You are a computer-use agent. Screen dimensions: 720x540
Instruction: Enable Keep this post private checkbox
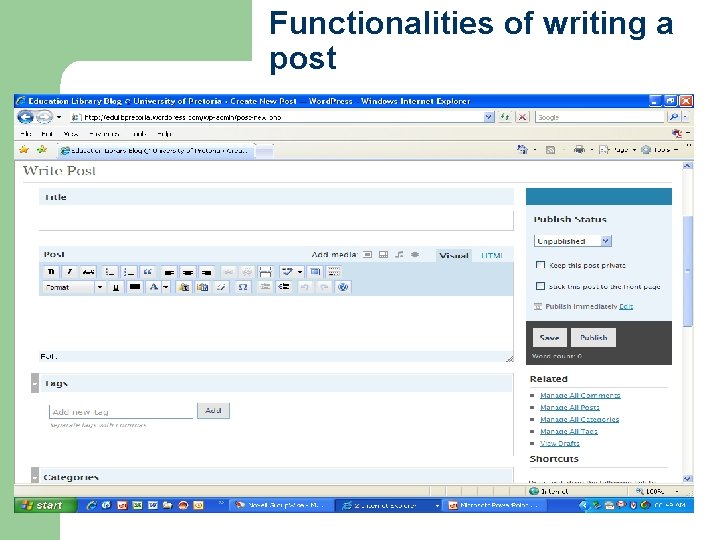(x=540, y=265)
